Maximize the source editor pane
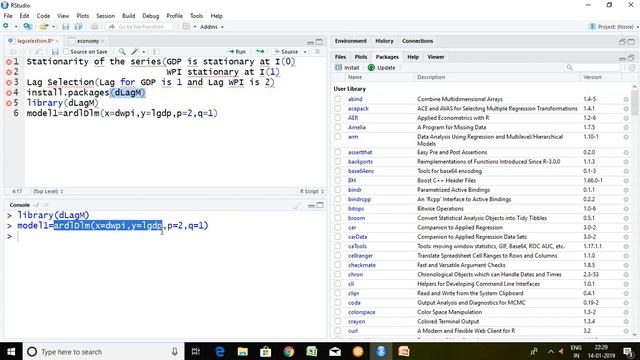This screenshot has height=360, width=640. coord(319,42)
